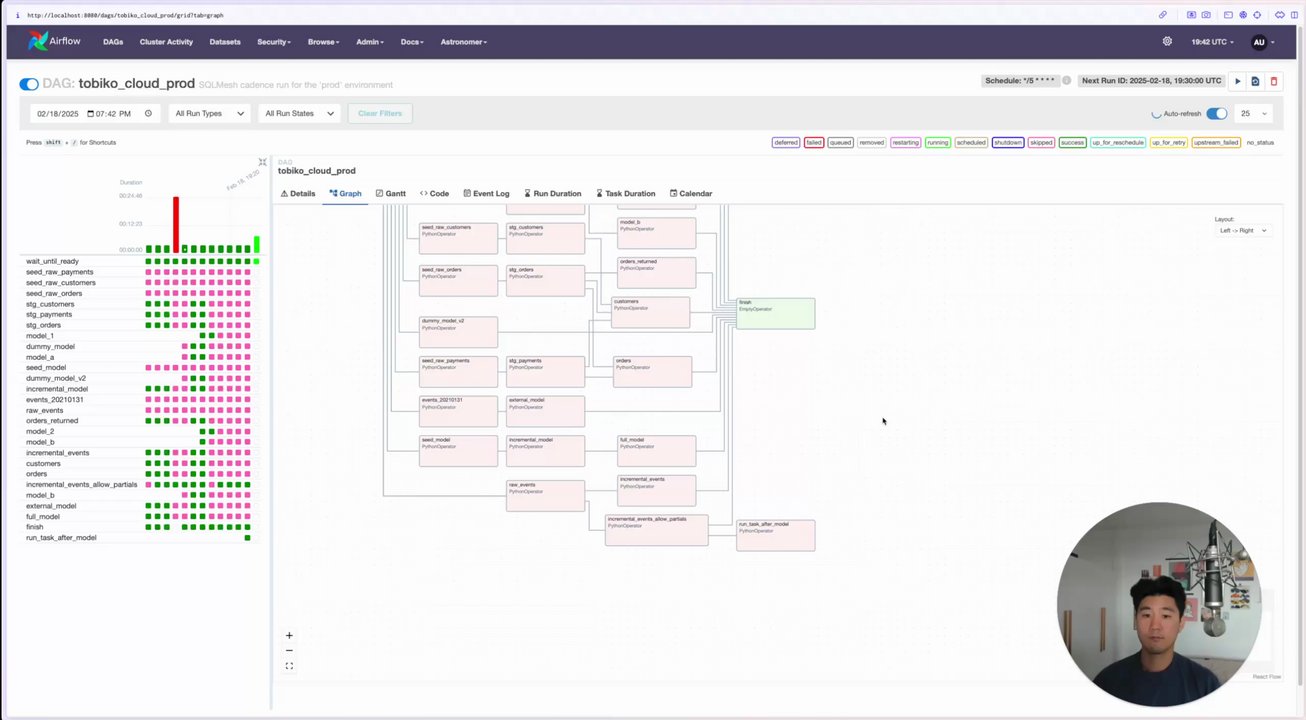Open the Docs menu dropdown
Image resolution: width=1306 pixels, height=720 pixels.
point(412,42)
